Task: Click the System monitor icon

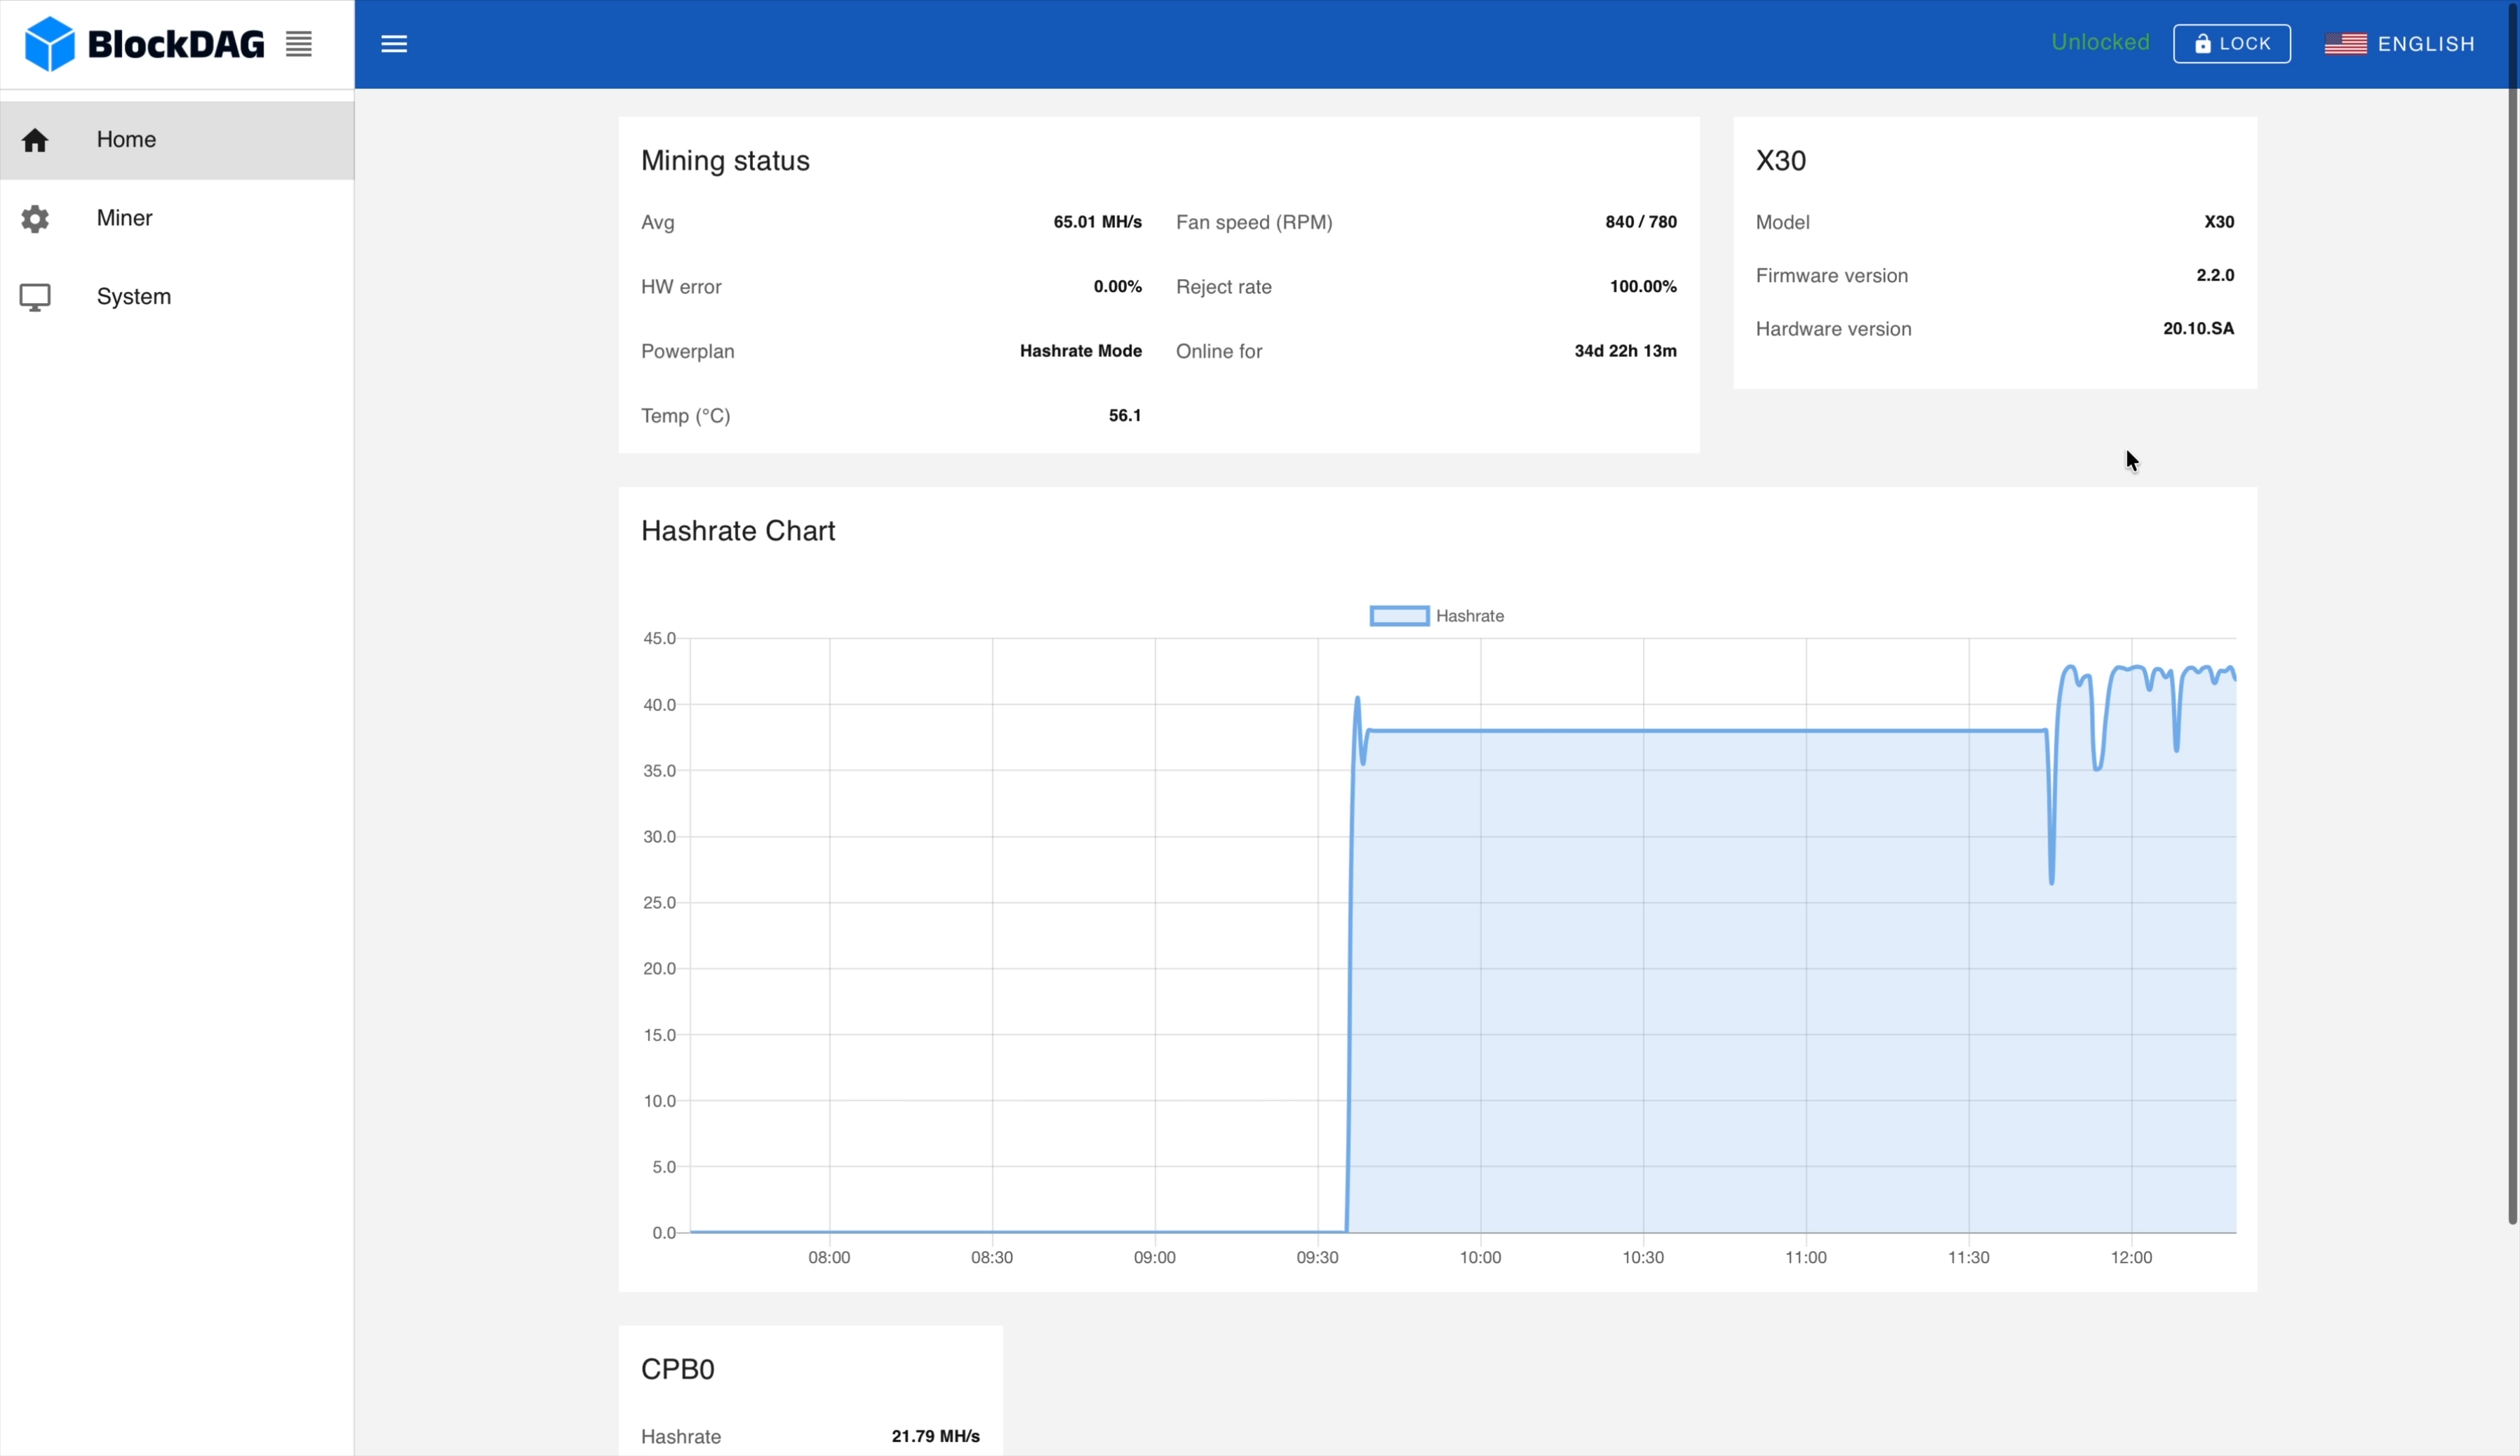Action: point(35,296)
